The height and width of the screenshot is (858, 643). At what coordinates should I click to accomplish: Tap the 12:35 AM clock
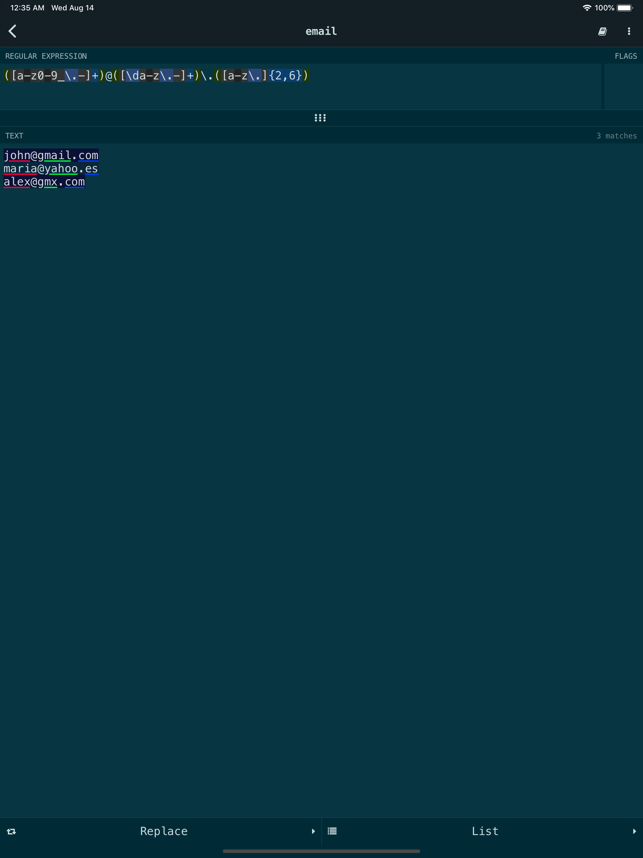[27, 8]
